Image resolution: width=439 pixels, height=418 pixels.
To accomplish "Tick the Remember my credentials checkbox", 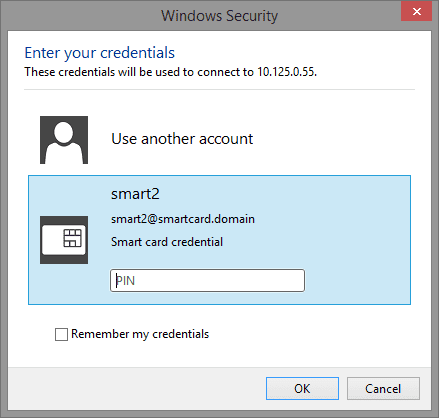I will point(61,334).
